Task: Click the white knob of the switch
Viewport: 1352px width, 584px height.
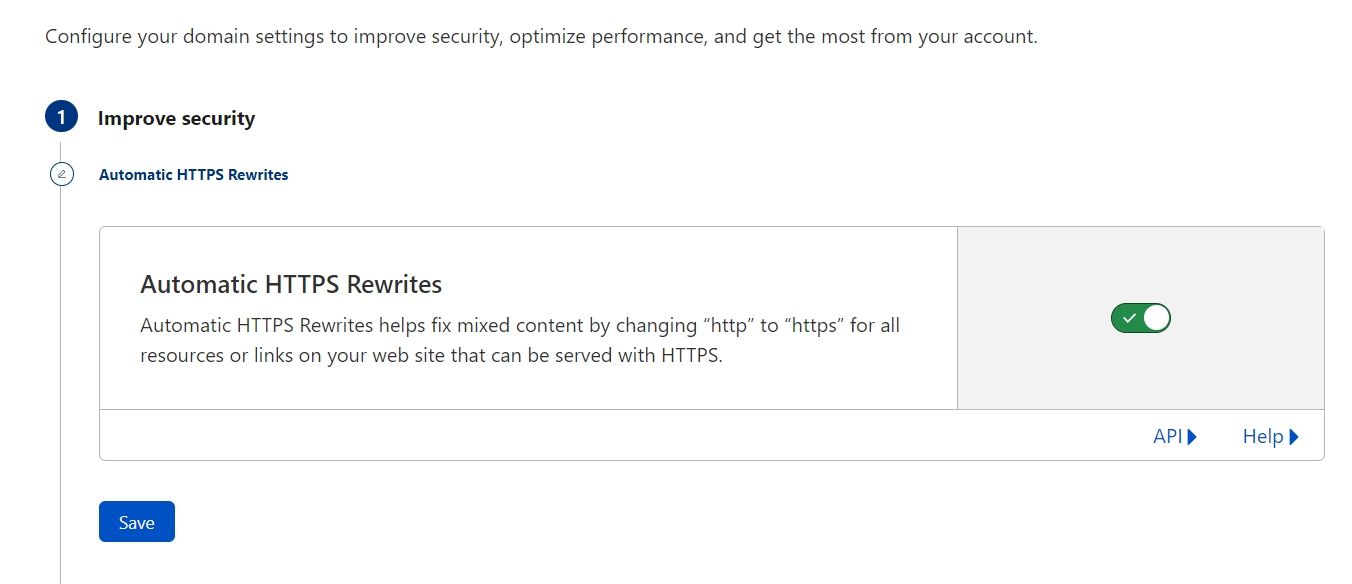Action: pos(1156,318)
